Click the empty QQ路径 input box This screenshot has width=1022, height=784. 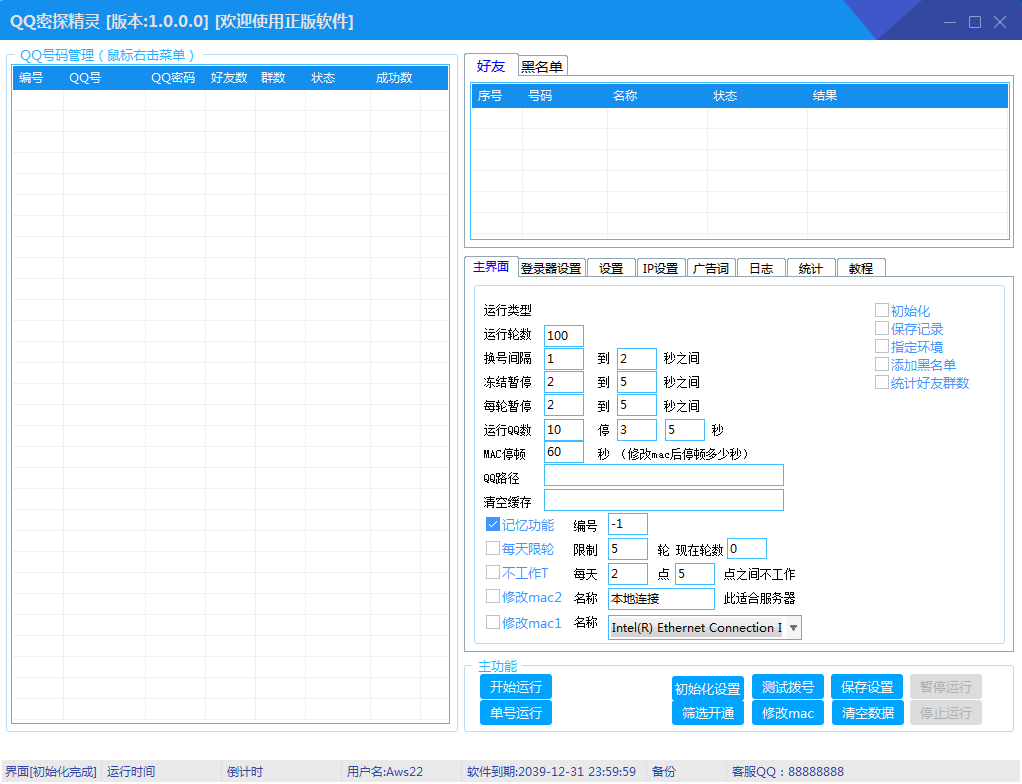pos(664,475)
